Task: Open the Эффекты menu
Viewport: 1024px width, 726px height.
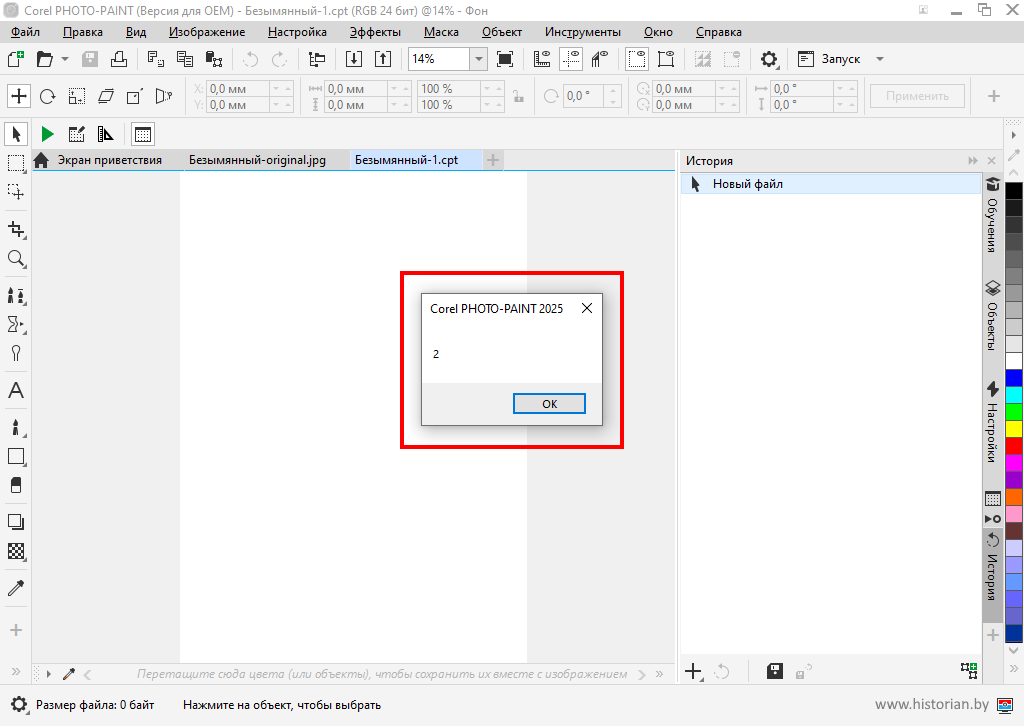Action: 375,32
